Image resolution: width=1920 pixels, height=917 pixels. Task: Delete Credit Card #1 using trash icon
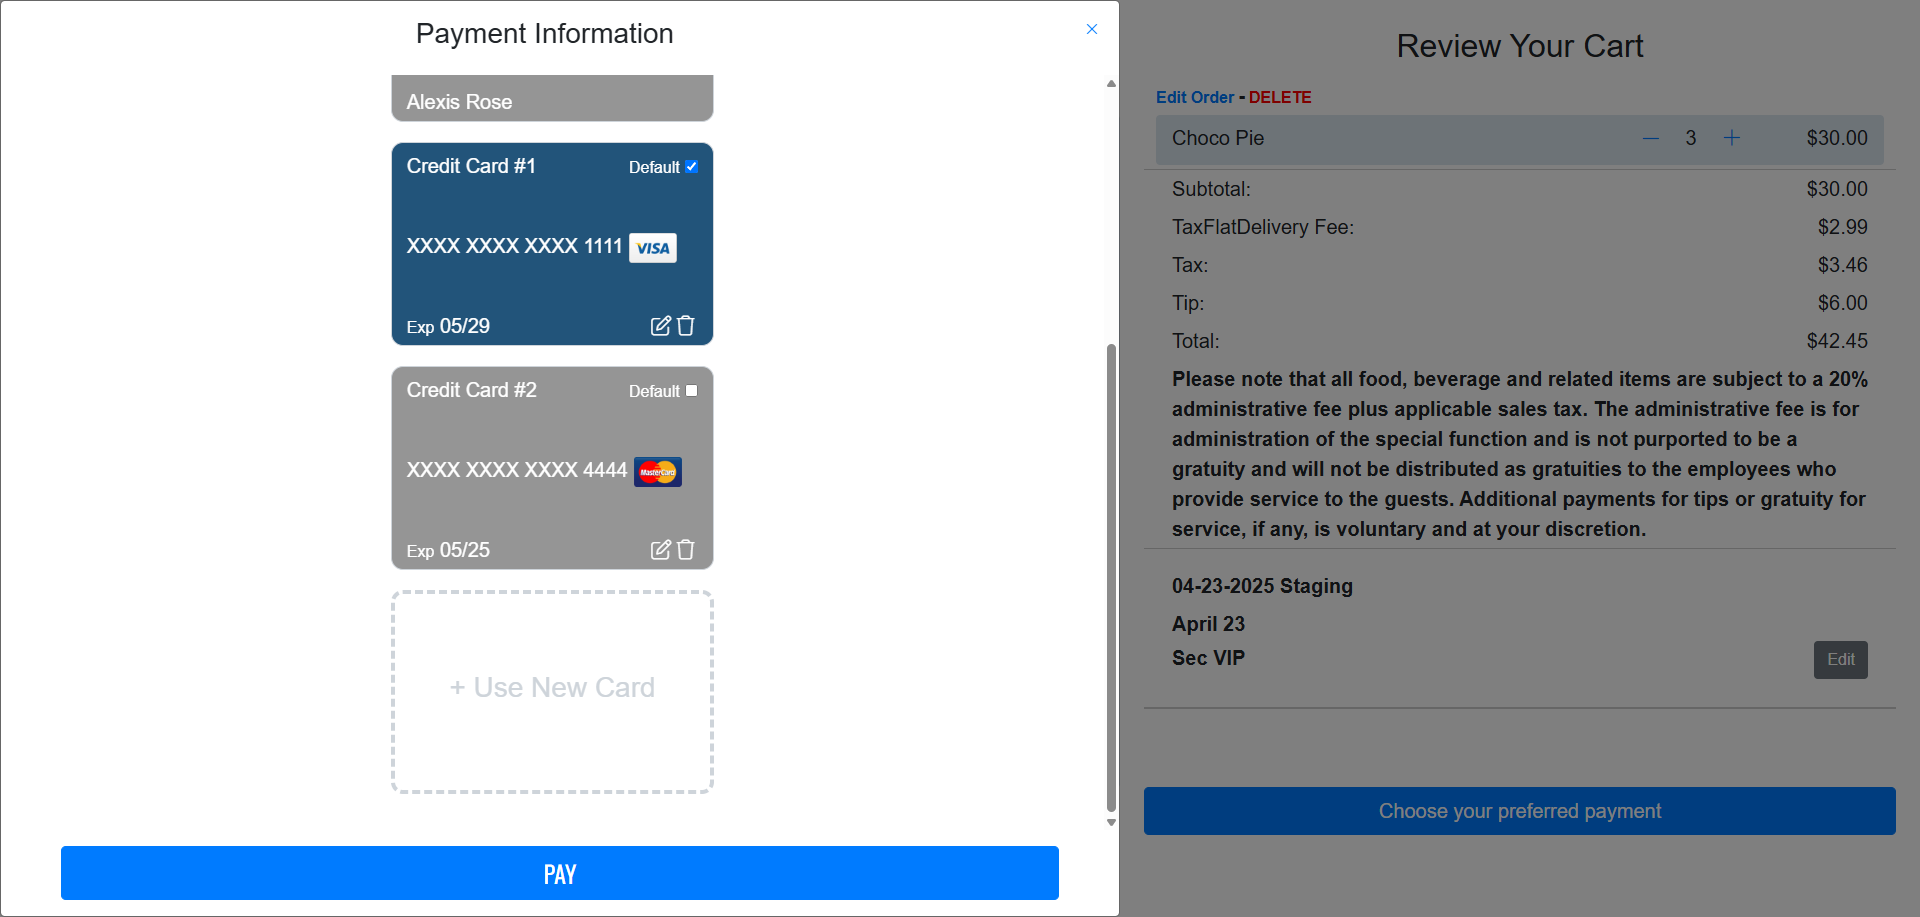686,325
